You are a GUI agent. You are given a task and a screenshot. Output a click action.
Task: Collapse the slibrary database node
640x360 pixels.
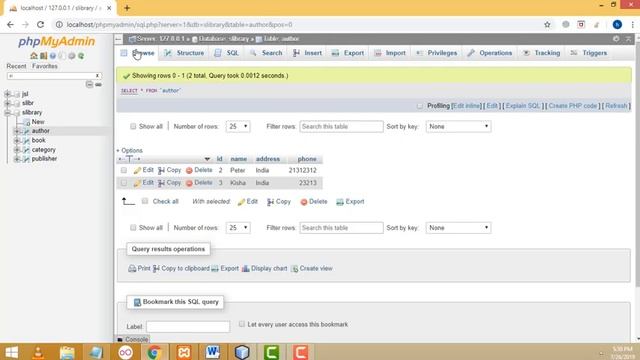pos(7,113)
